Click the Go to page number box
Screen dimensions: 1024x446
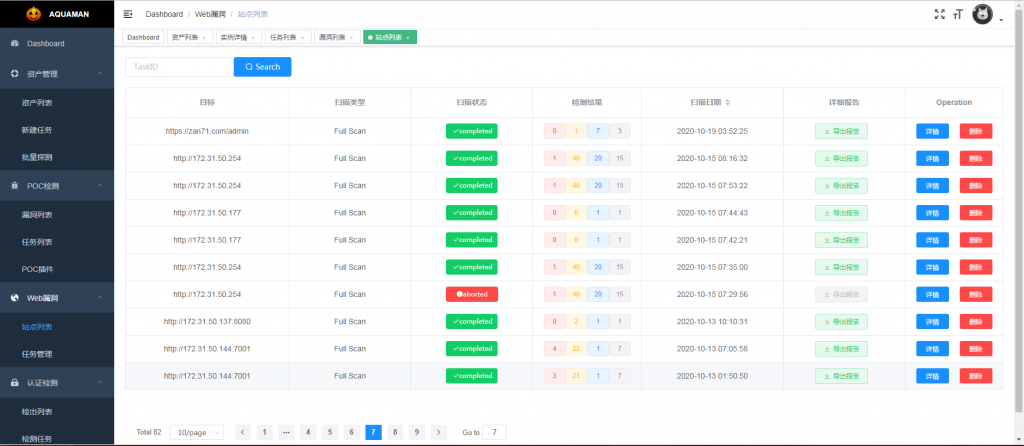click(x=494, y=432)
